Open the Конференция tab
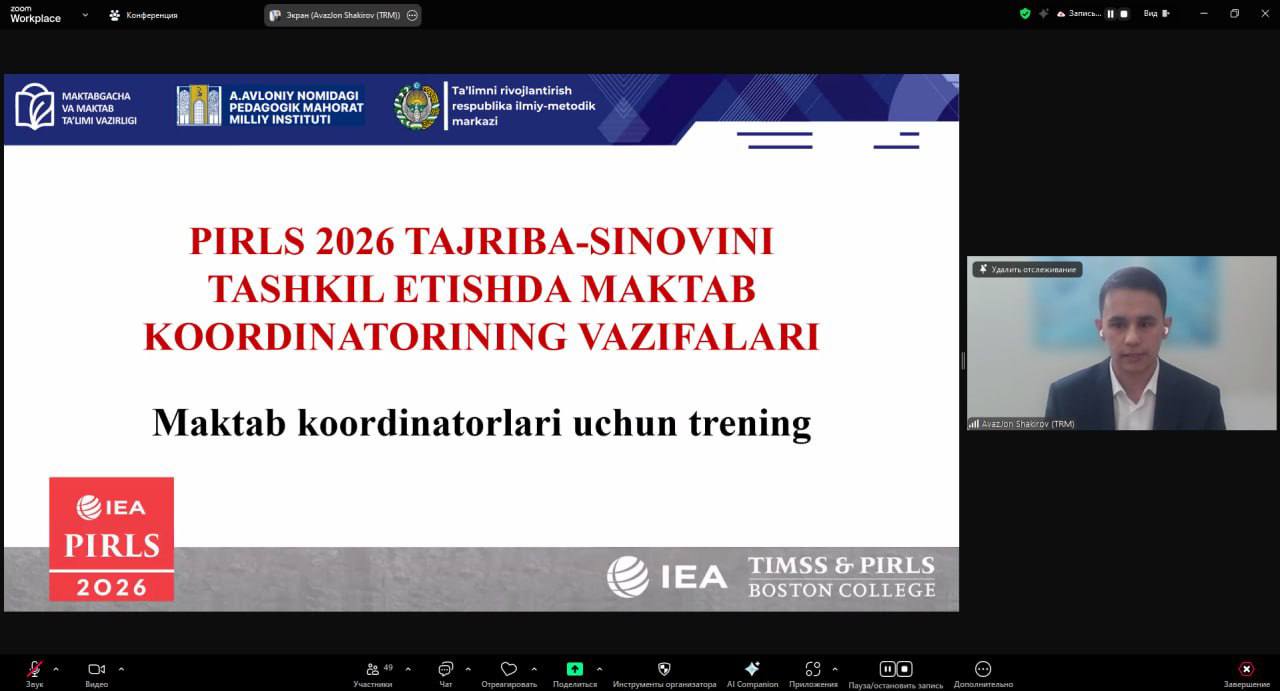 tap(143, 15)
